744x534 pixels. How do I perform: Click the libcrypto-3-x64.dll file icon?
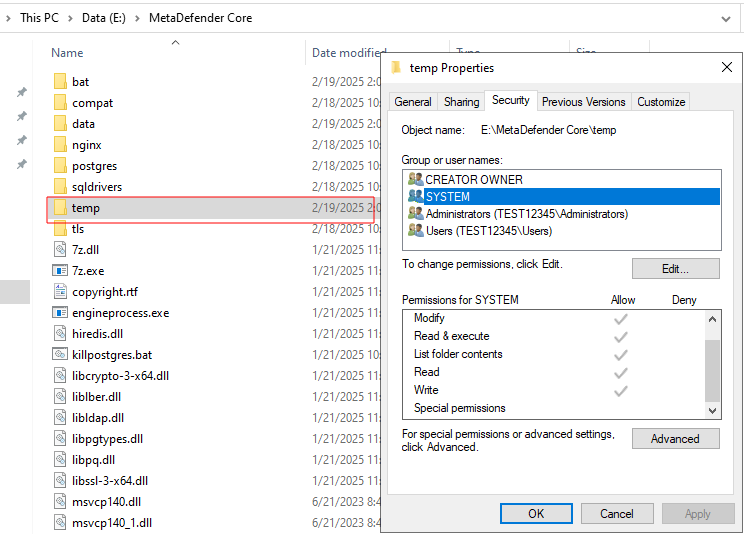(60, 375)
